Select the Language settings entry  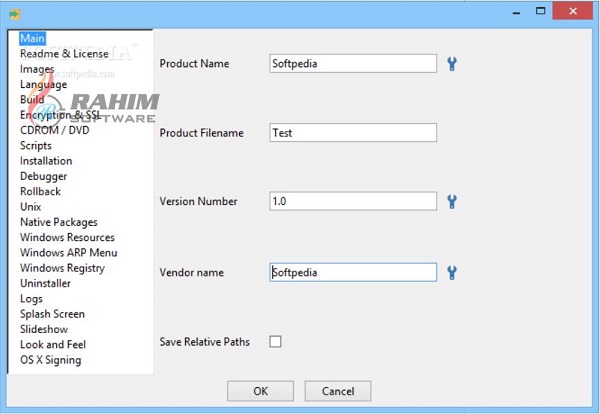pos(44,85)
